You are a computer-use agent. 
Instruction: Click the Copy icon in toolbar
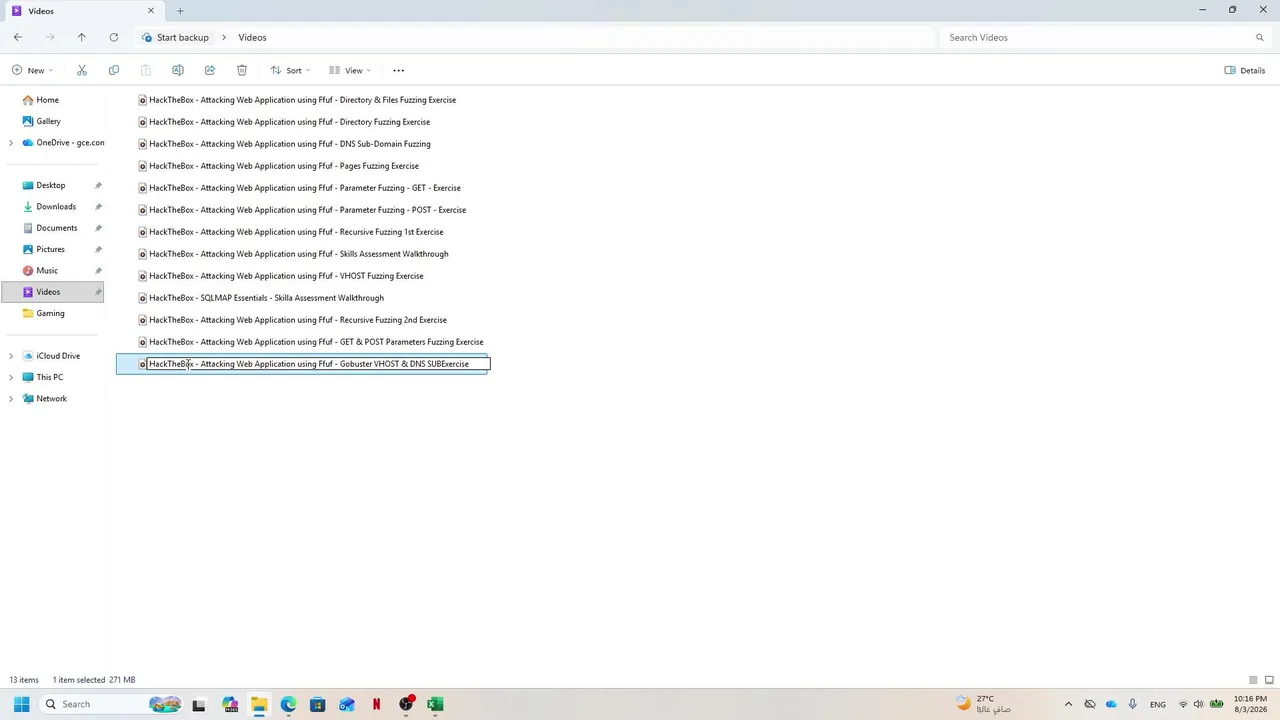(114, 70)
